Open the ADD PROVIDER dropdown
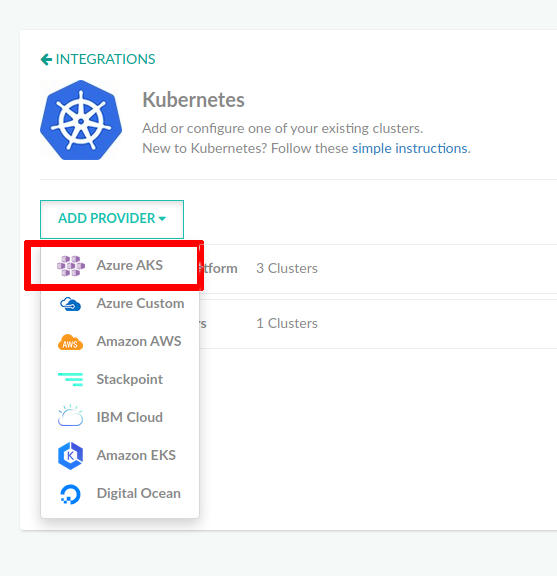 (112, 219)
